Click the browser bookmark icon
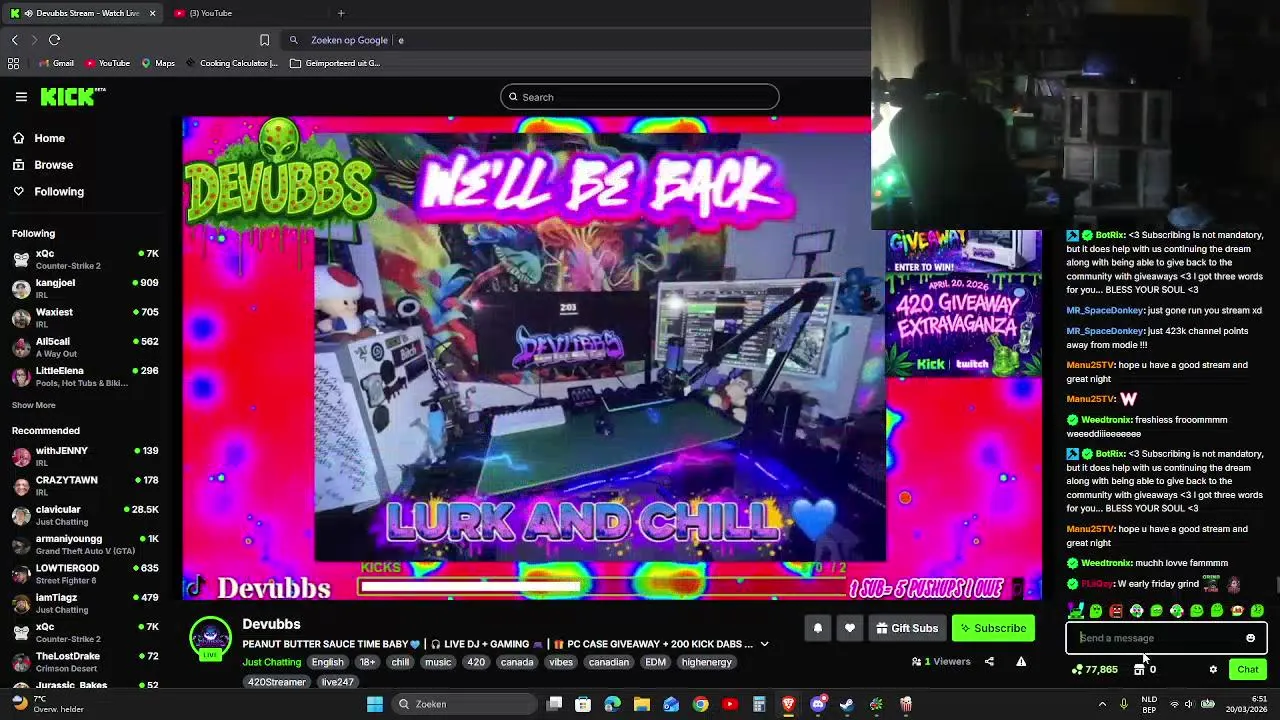1280x720 pixels. (264, 40)
